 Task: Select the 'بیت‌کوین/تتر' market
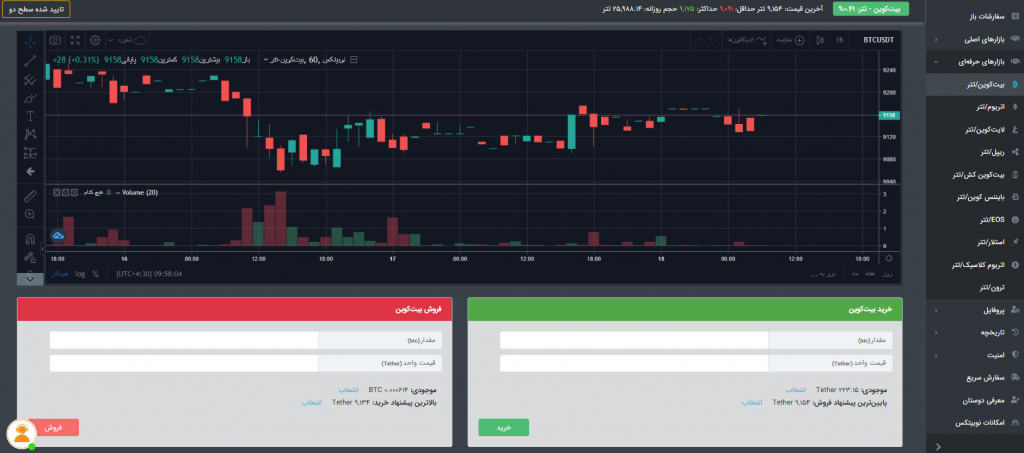[x=975, y=85]
